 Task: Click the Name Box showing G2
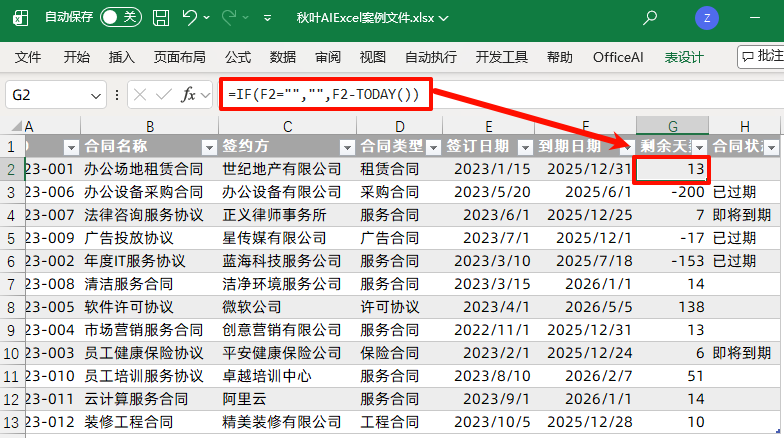[x=48, y=94]
